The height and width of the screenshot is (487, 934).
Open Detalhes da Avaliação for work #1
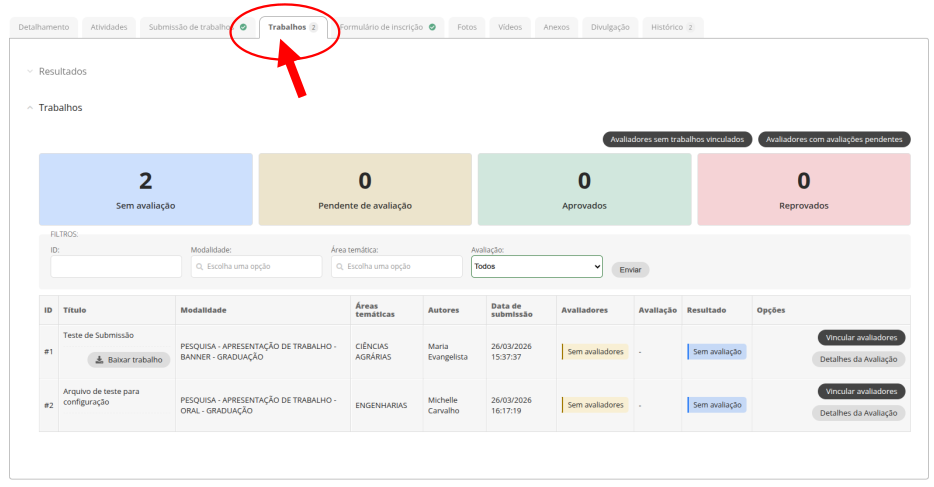point(858,359)
